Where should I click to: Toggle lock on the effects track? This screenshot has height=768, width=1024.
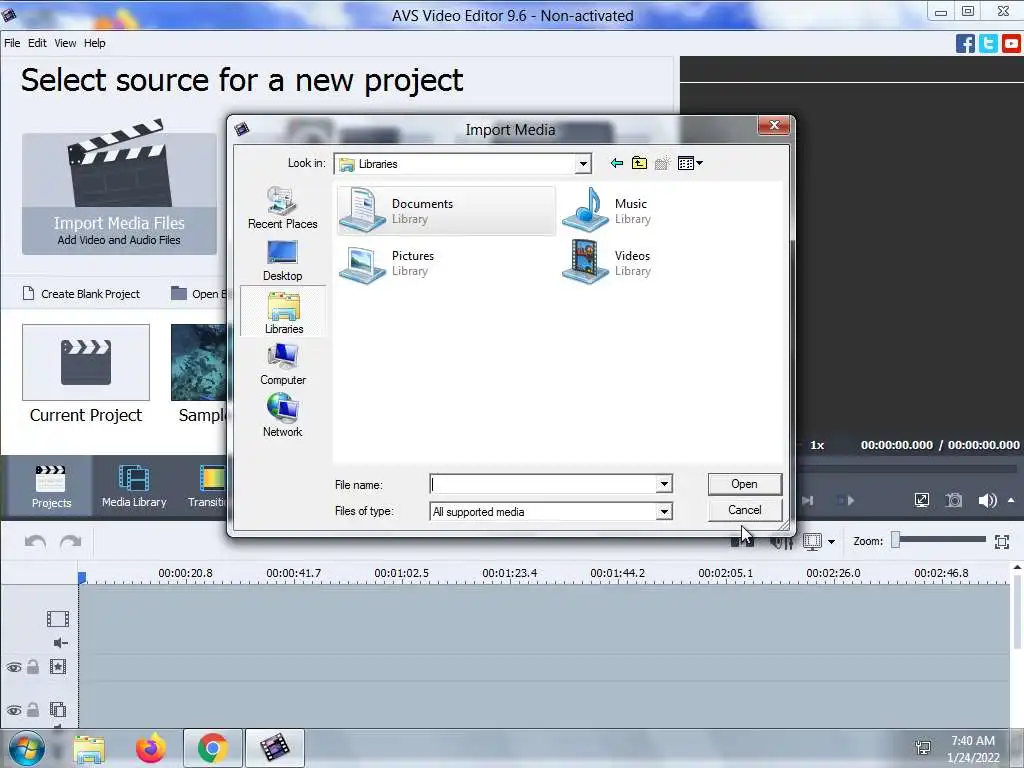pyautogui.click(x=33, y=667)
